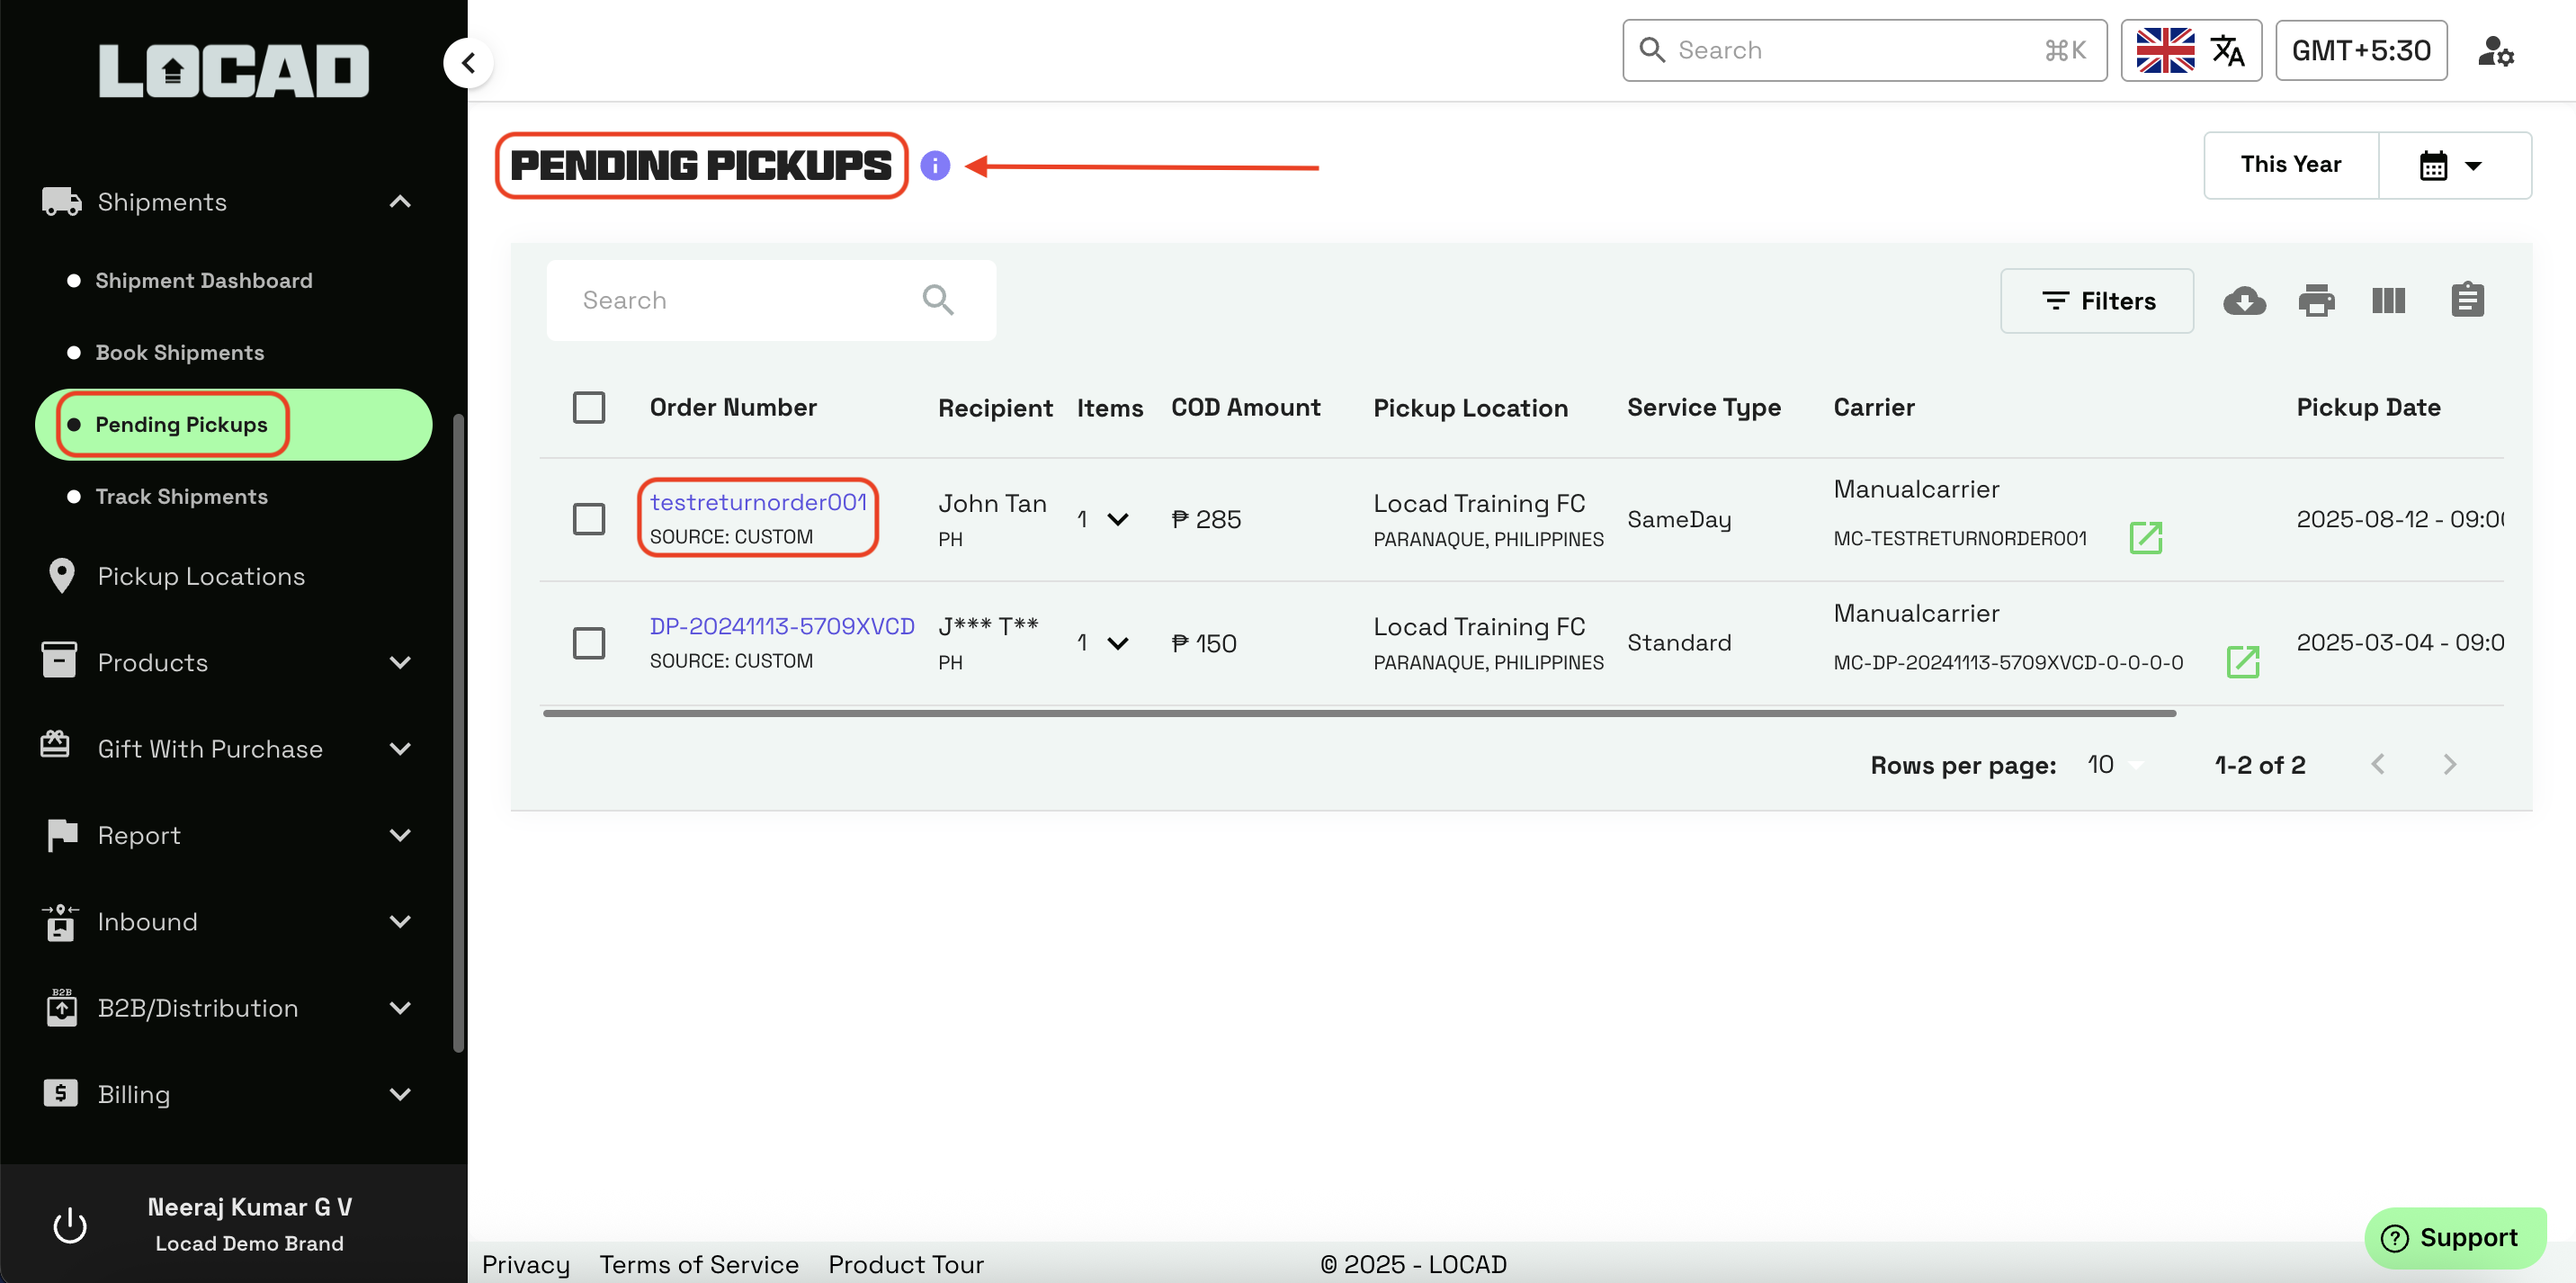
Task: Expand items chevron for John Tan order
Action: click(1118, 519)
